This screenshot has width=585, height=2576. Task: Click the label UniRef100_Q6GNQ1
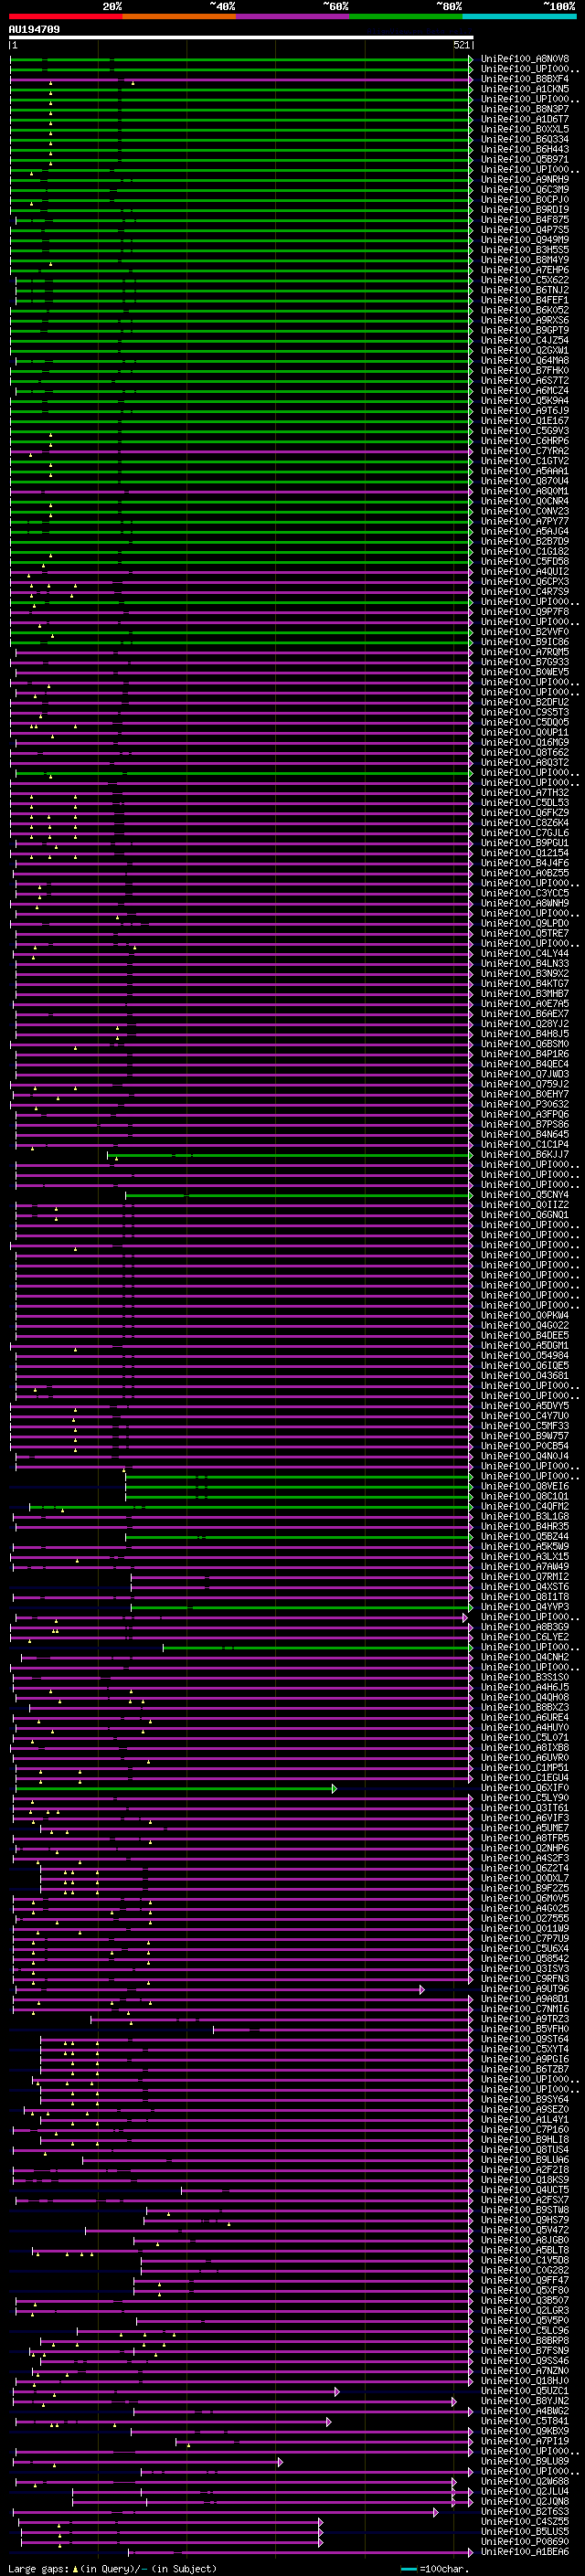(x=525, y=1214)
